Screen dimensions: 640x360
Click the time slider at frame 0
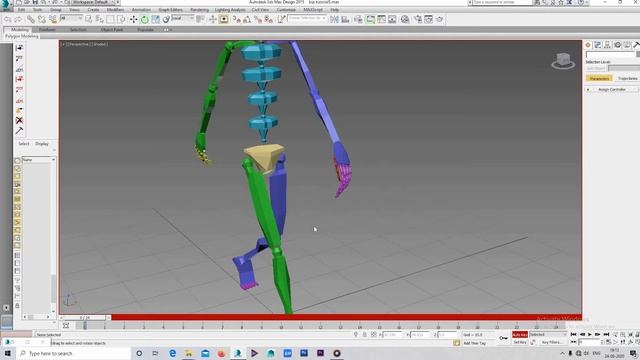click(85, 317)
